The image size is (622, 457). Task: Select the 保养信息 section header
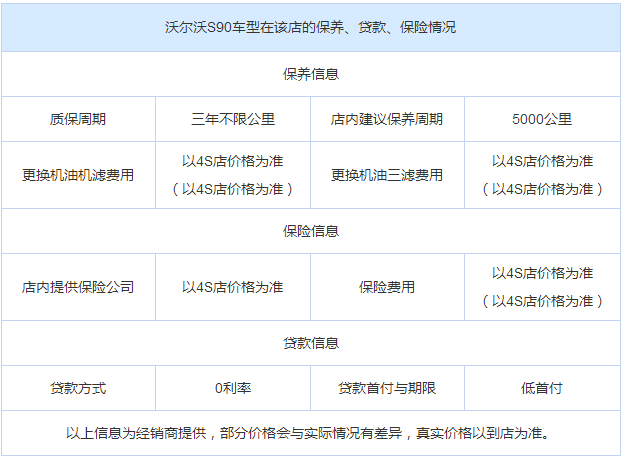(x=311, y=74)
